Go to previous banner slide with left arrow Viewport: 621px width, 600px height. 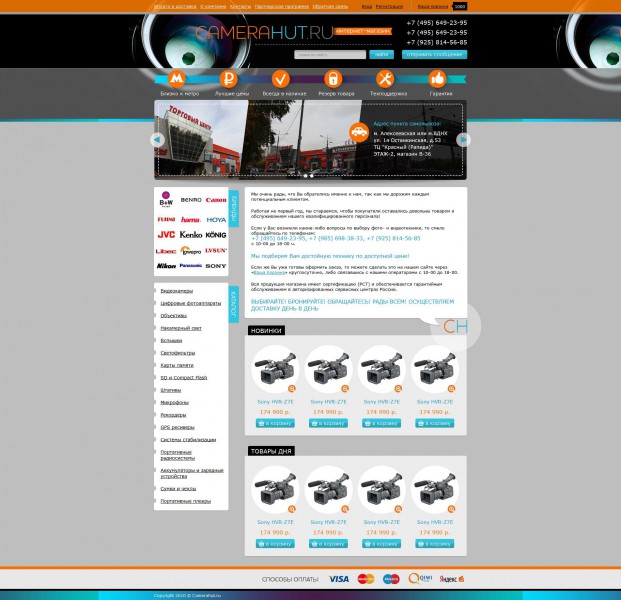(x=157, y=140)
